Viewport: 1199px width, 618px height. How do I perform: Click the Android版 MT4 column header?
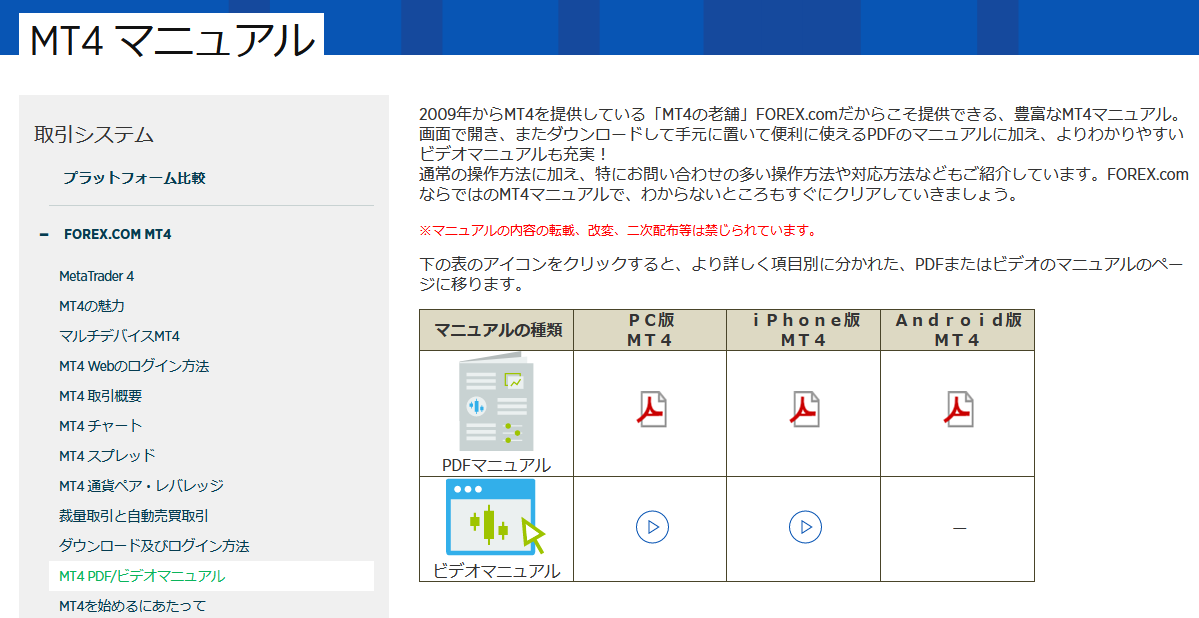[957, 330]
